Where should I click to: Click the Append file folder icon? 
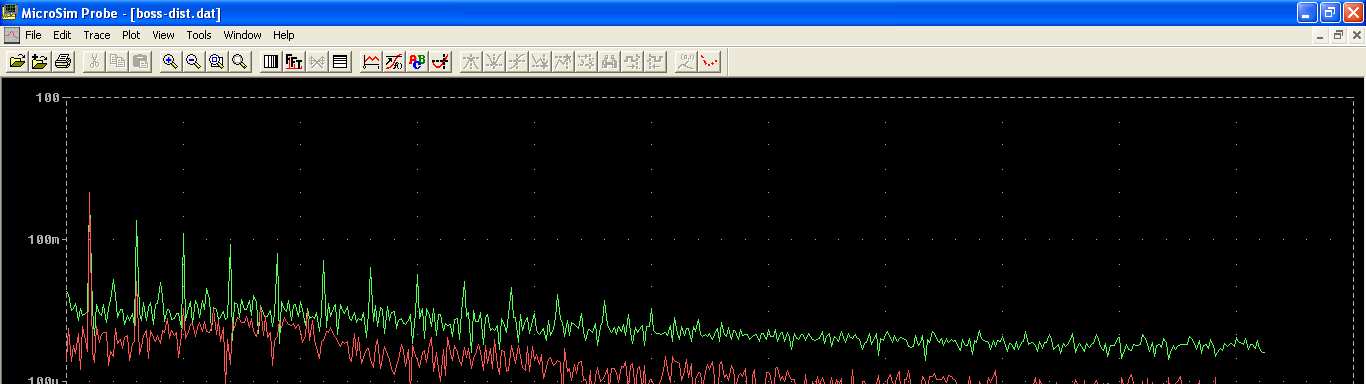pyautogui.click(x=40, y=62)
